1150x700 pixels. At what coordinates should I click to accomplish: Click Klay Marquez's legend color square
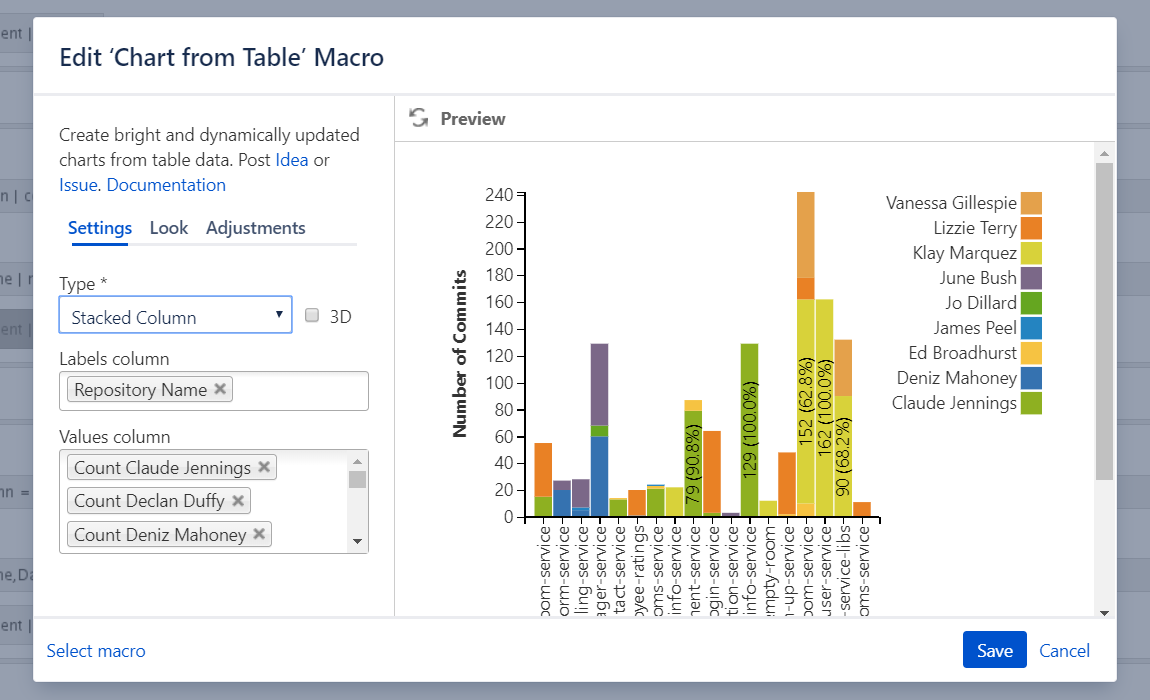tap(1033, 252)
